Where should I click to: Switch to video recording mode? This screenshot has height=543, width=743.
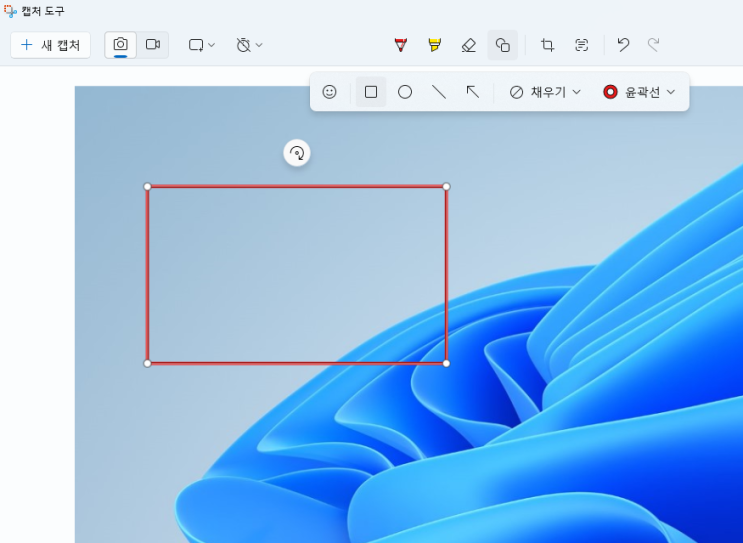click(x=153, y=45)
